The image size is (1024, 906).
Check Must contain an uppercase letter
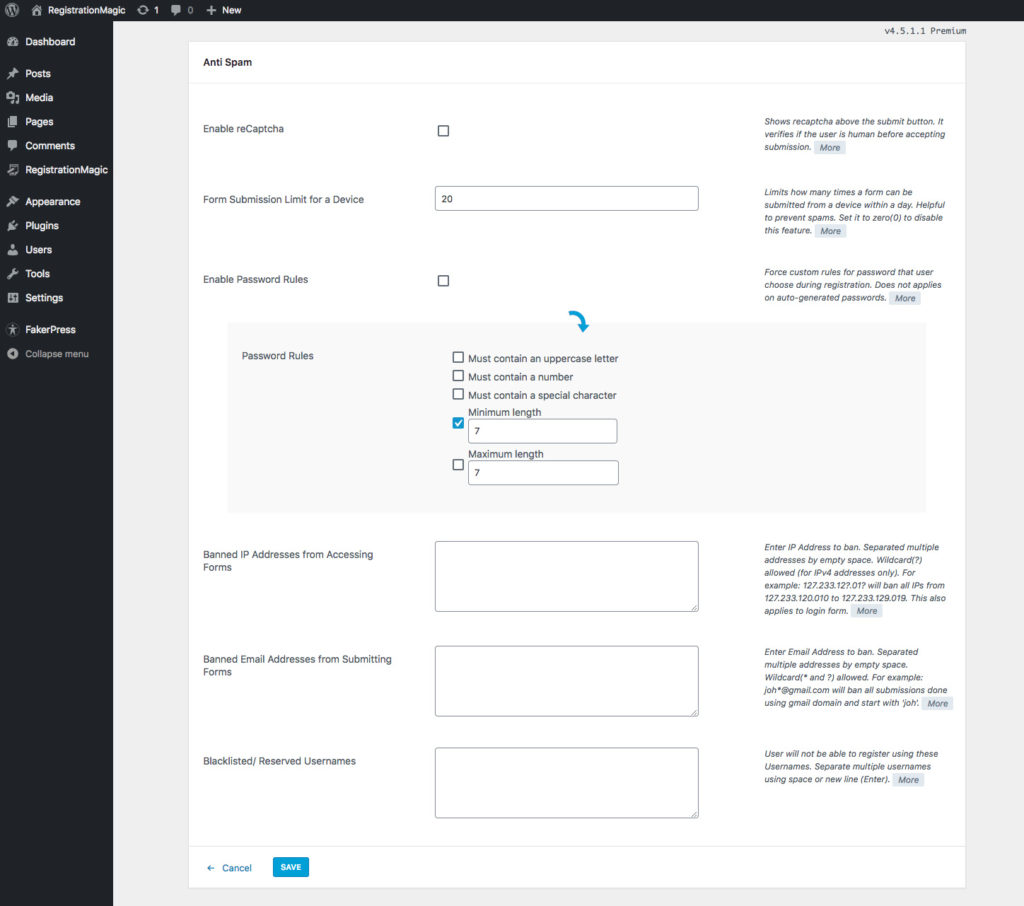click(x=458, y=357)
